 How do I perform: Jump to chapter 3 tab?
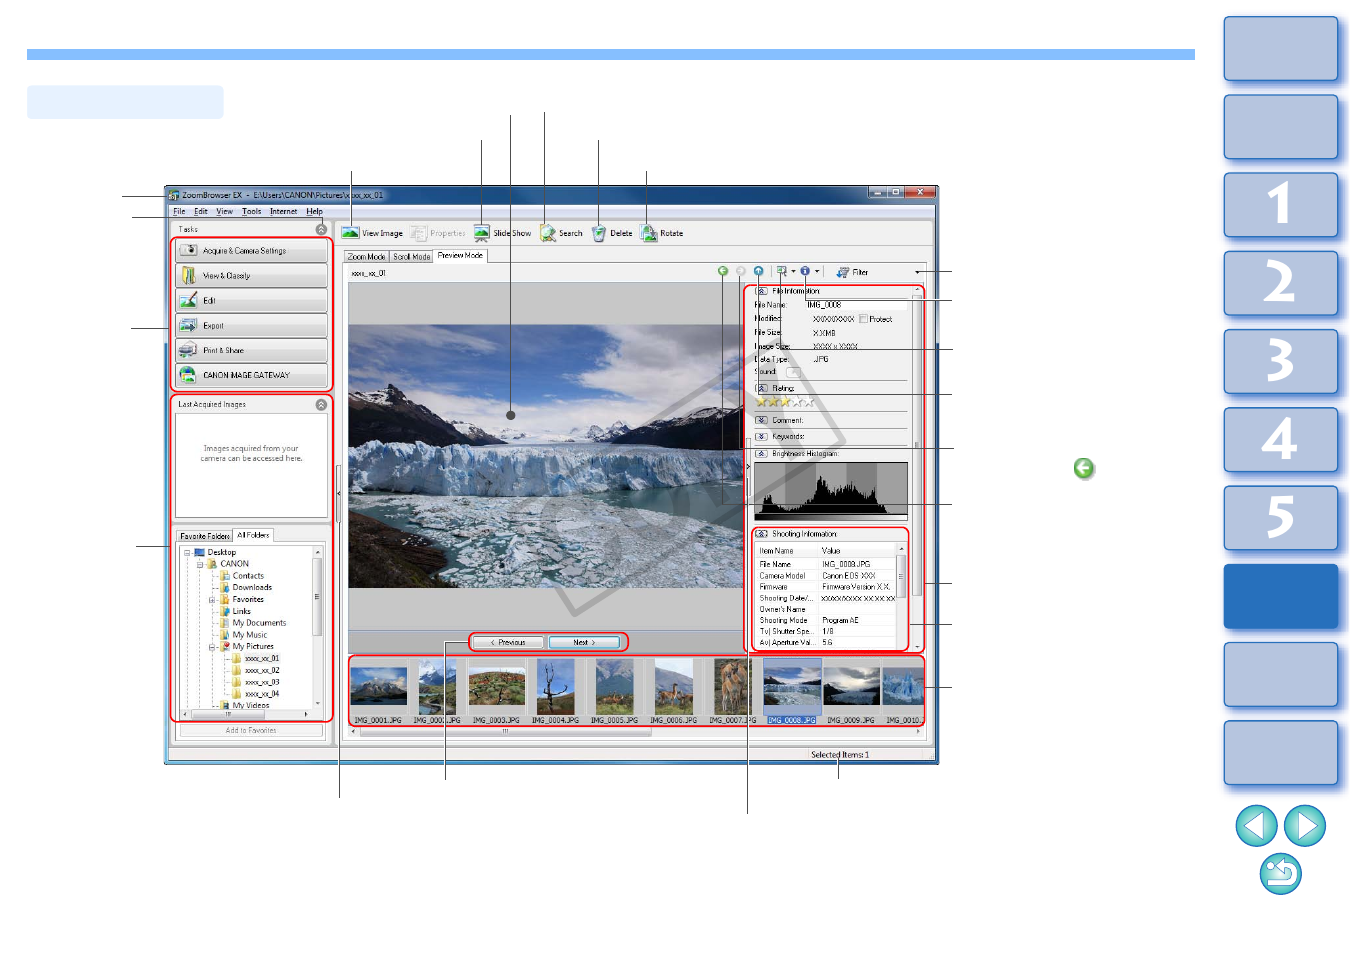click(x=1281, y=361)
